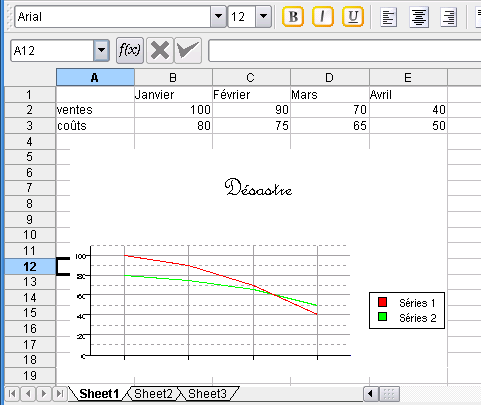
Task: Click the Mars cell
Action: [330, 95]
